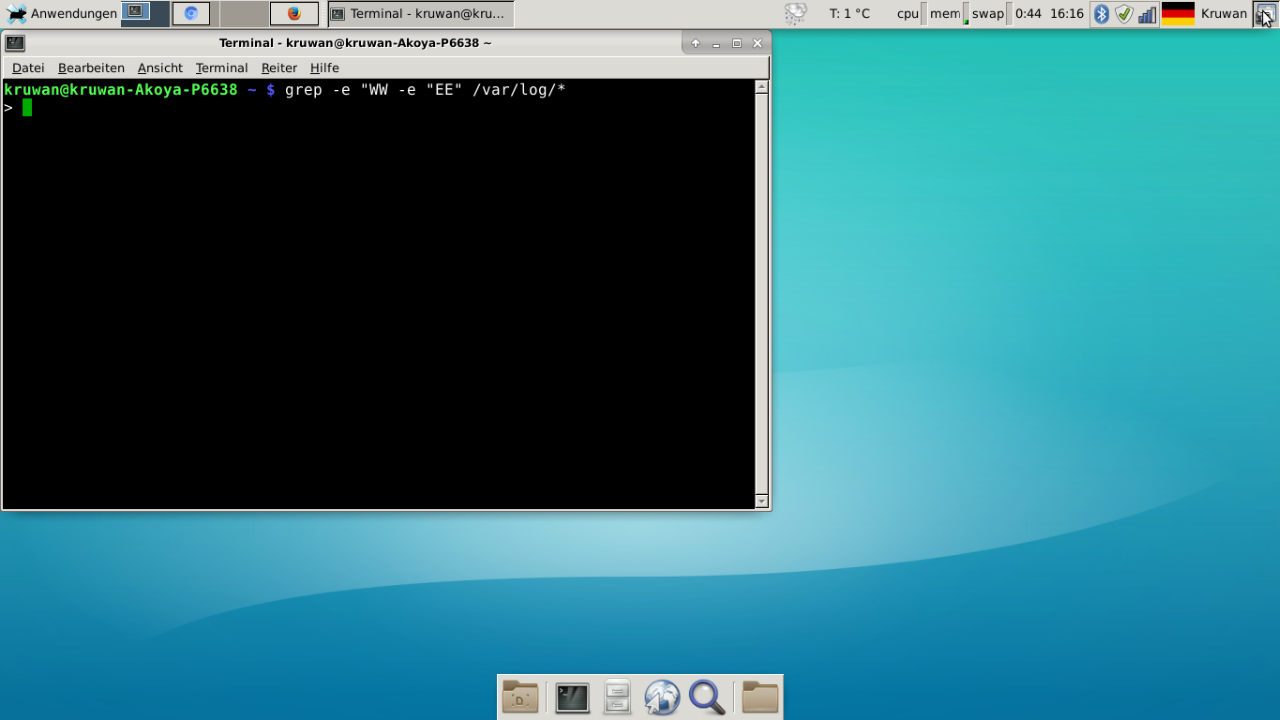
Task: Click the green cursor block in terminal
Action: pos(27,107)
